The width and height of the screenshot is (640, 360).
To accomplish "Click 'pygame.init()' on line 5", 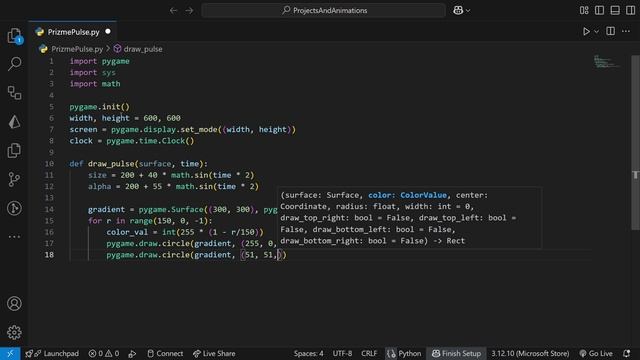I will [x=100, y=107].
